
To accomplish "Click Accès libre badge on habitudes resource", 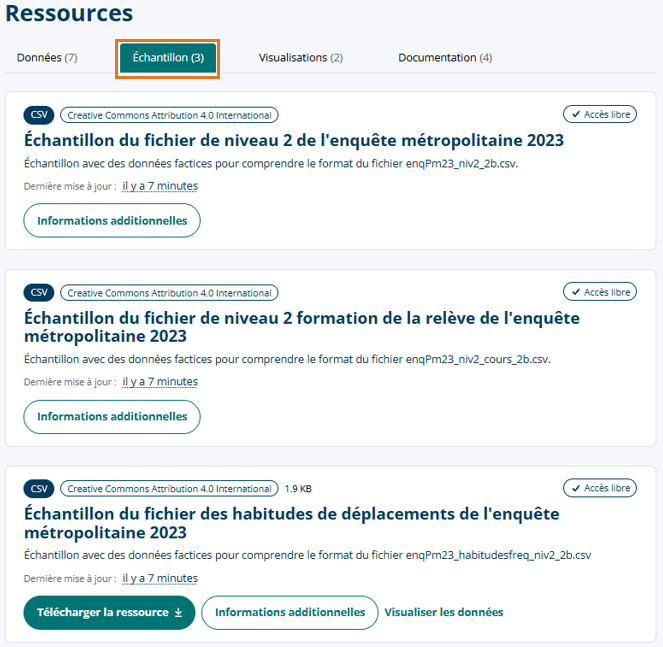I will point(600,488).
